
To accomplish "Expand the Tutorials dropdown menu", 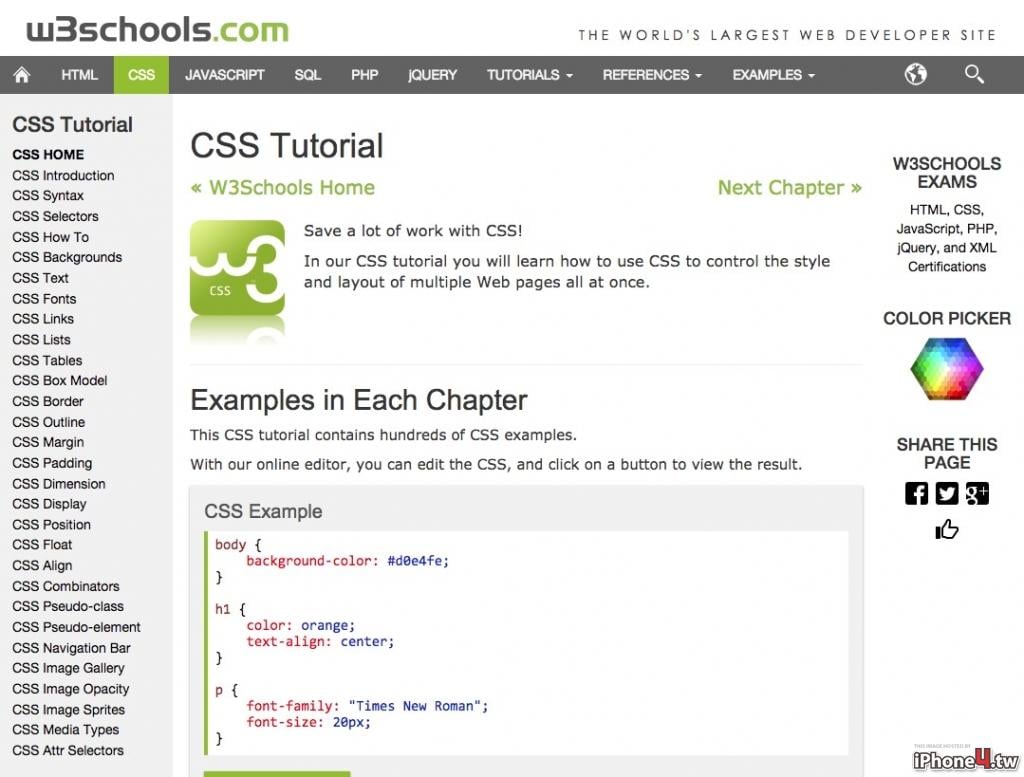I will (x=530, y=75).
